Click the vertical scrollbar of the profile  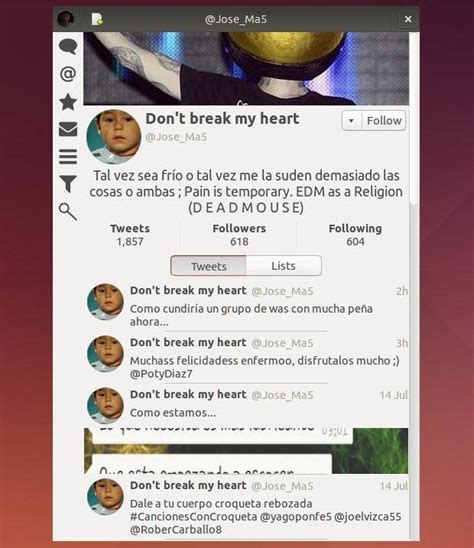414,119
